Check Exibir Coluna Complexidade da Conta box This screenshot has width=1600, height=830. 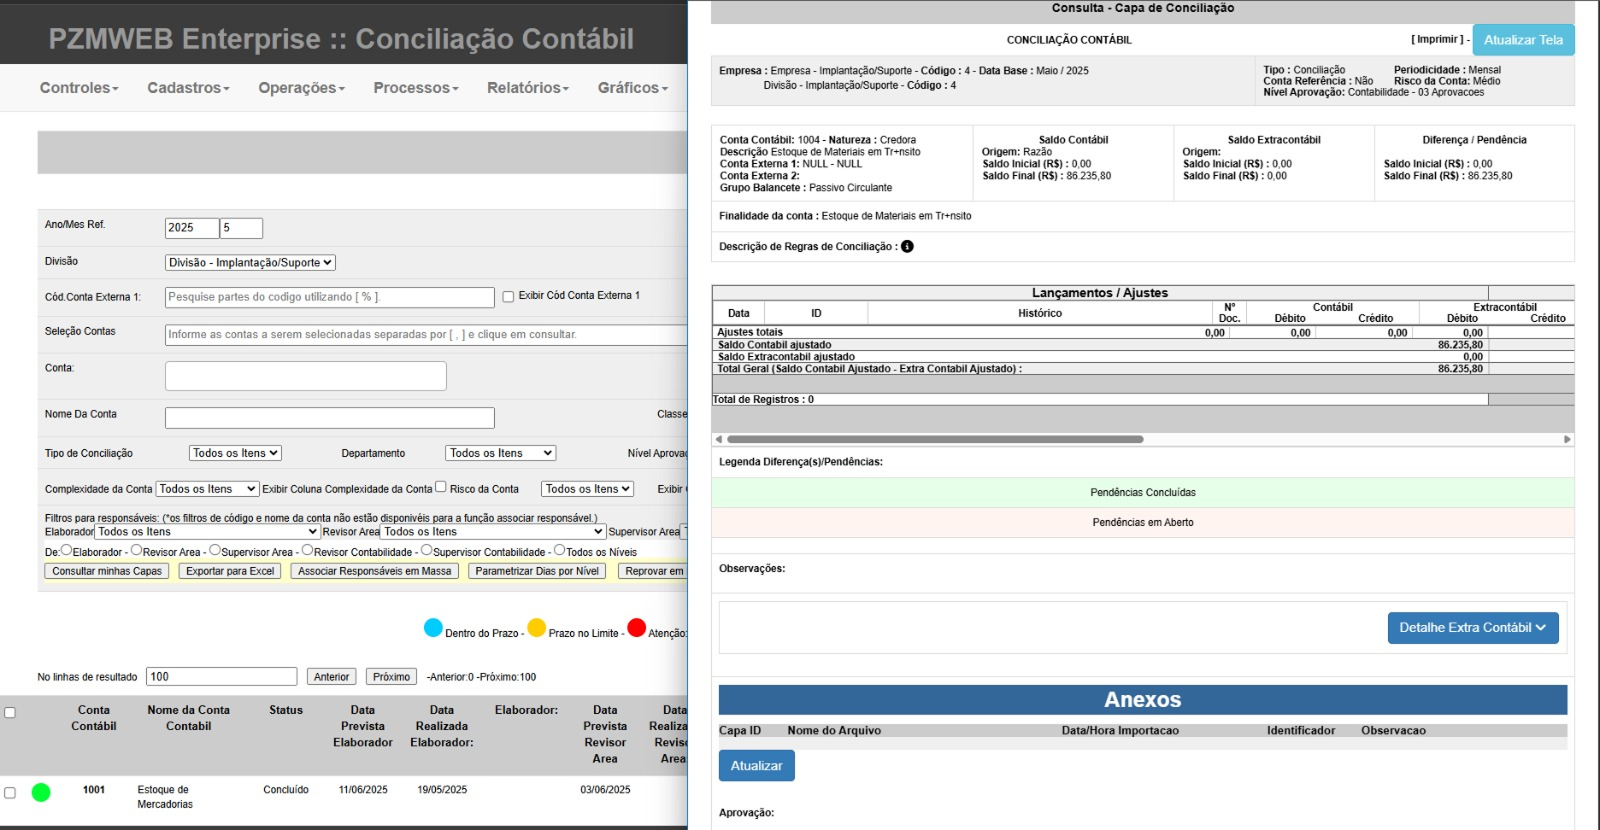[440, 487]
